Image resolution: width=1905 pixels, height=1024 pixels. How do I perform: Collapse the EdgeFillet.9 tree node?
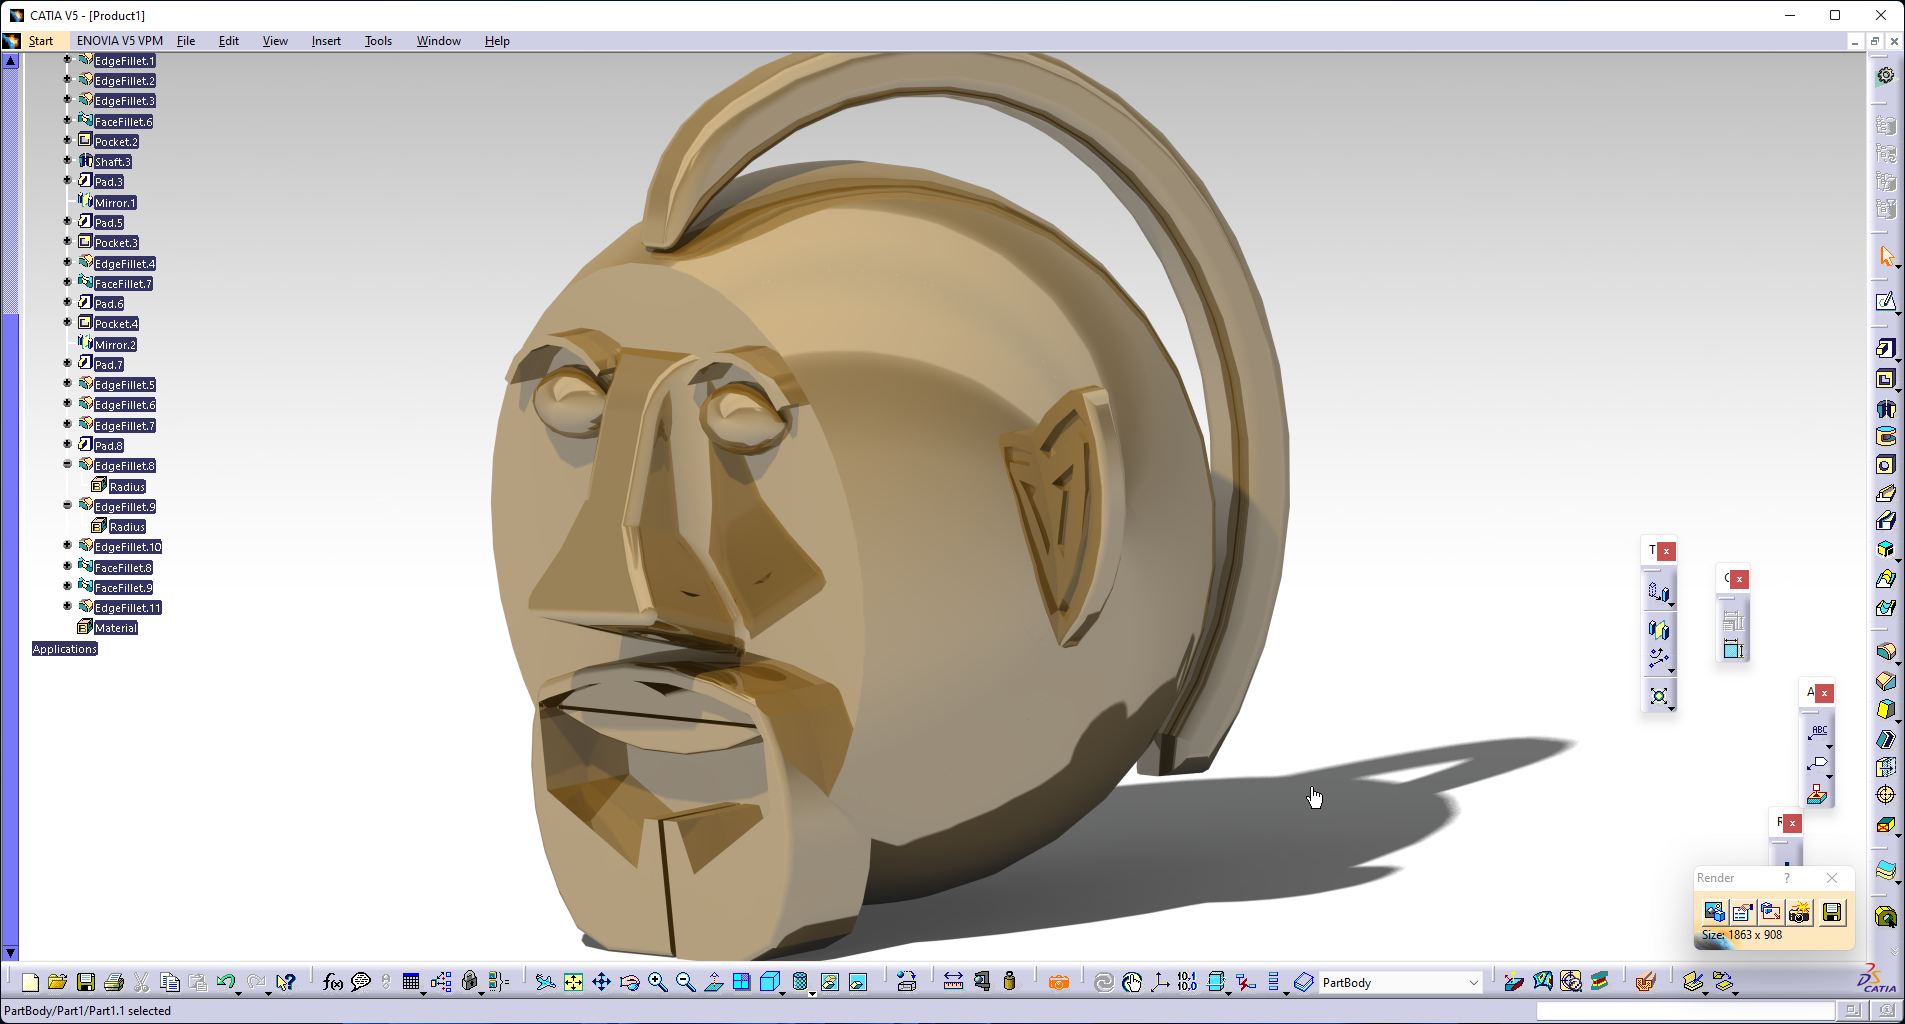67,506
